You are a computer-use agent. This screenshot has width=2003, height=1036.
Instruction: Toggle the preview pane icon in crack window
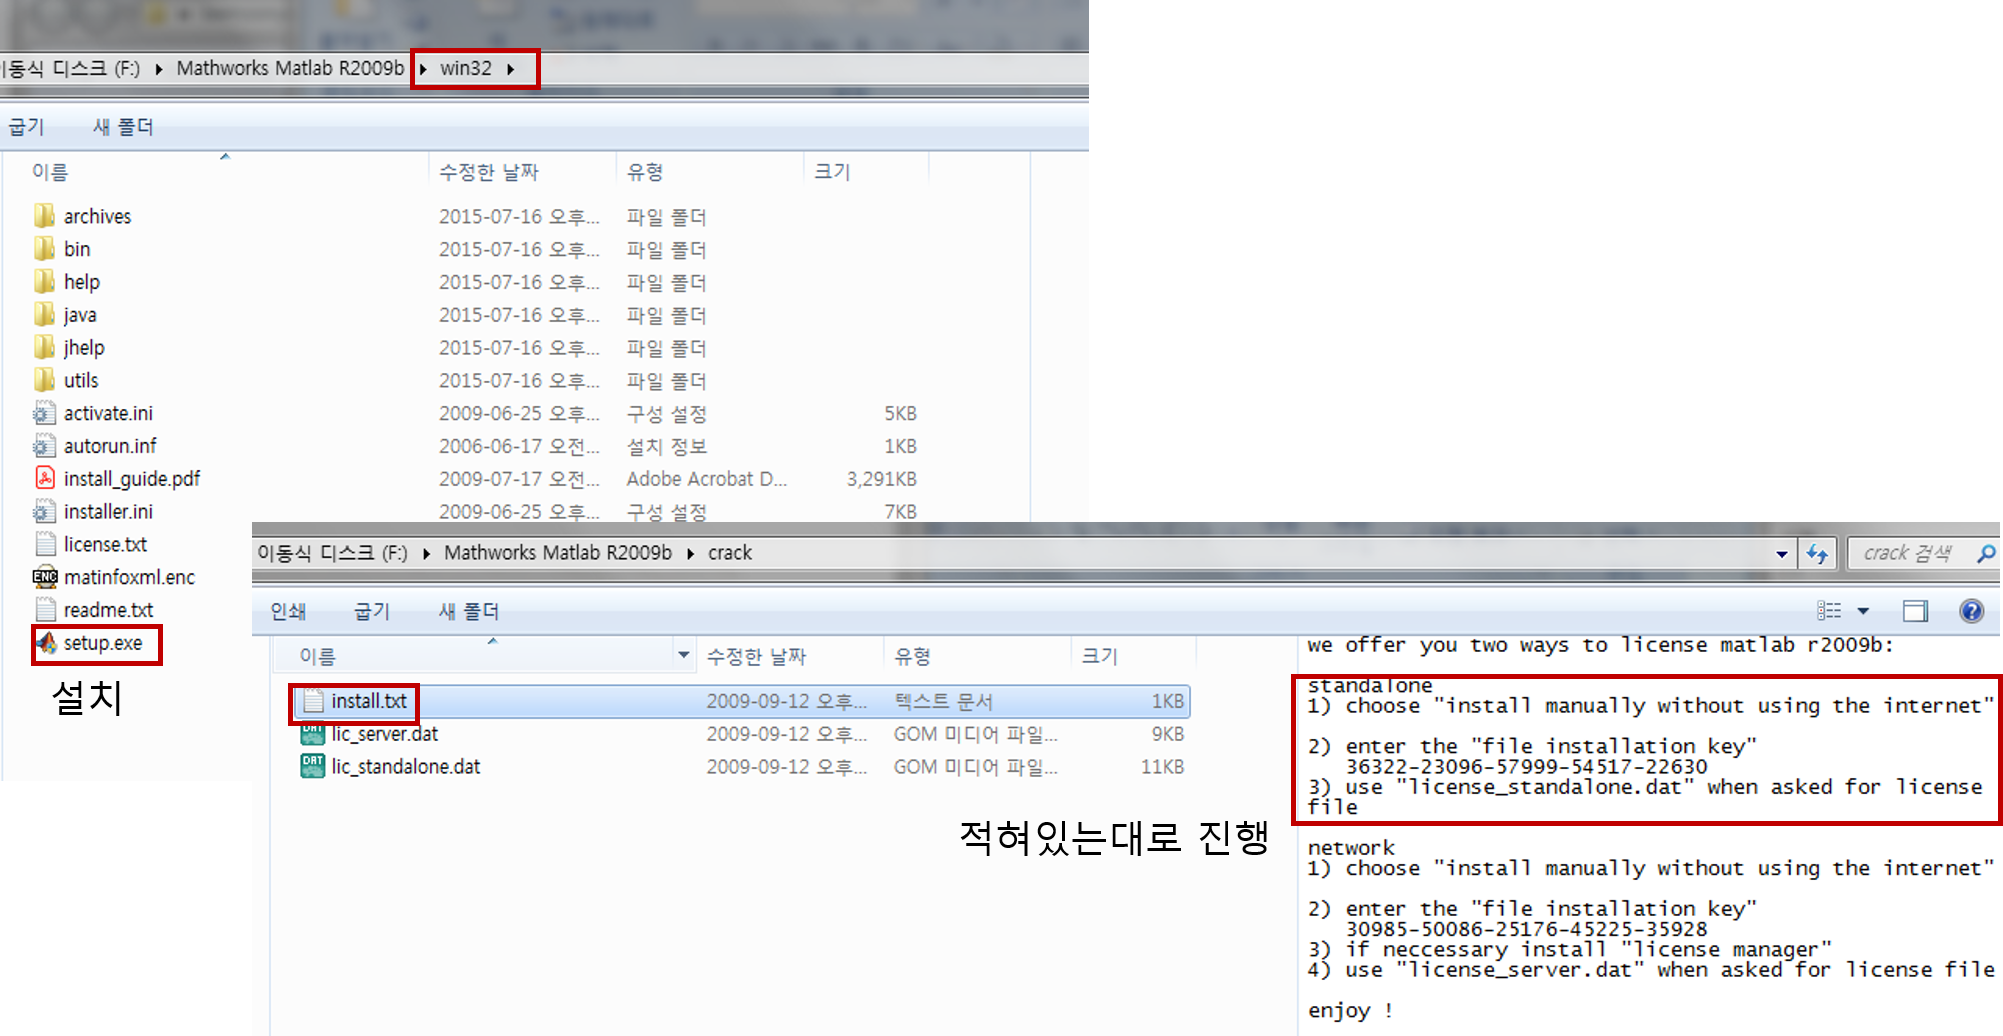pos(1915,611)
